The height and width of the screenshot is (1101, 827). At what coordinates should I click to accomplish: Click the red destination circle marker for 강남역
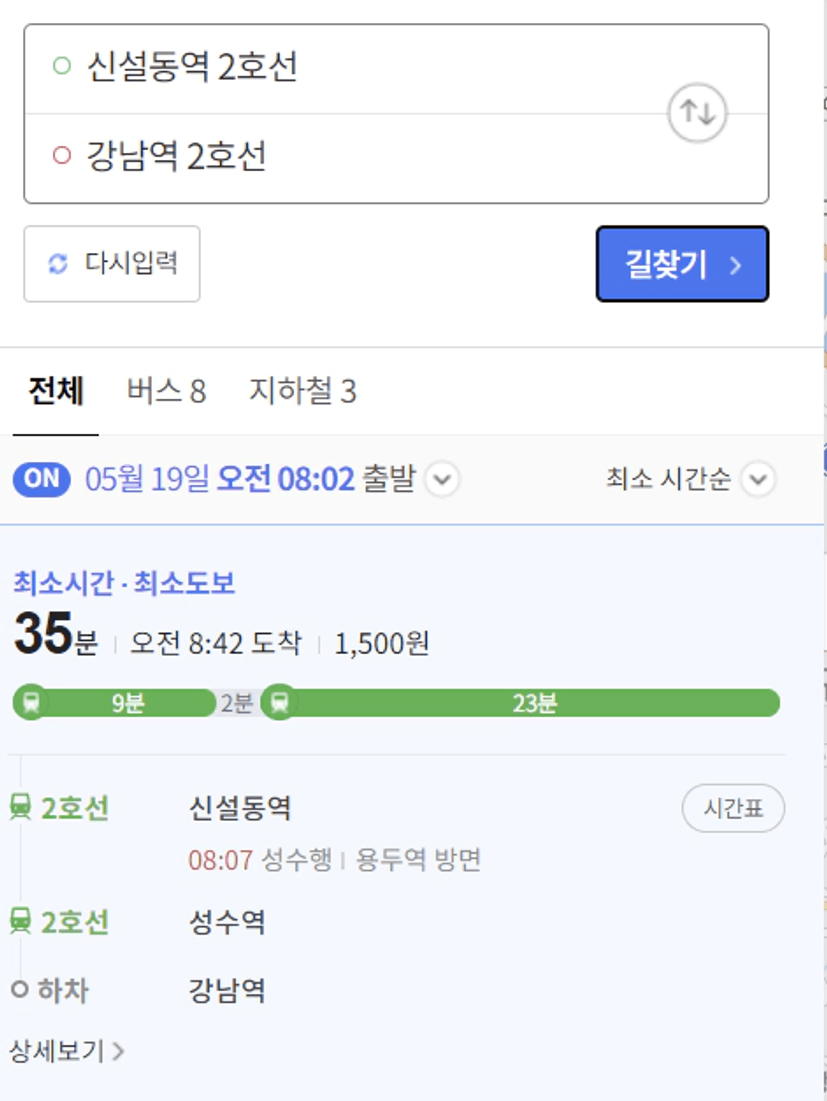(61, 156)
